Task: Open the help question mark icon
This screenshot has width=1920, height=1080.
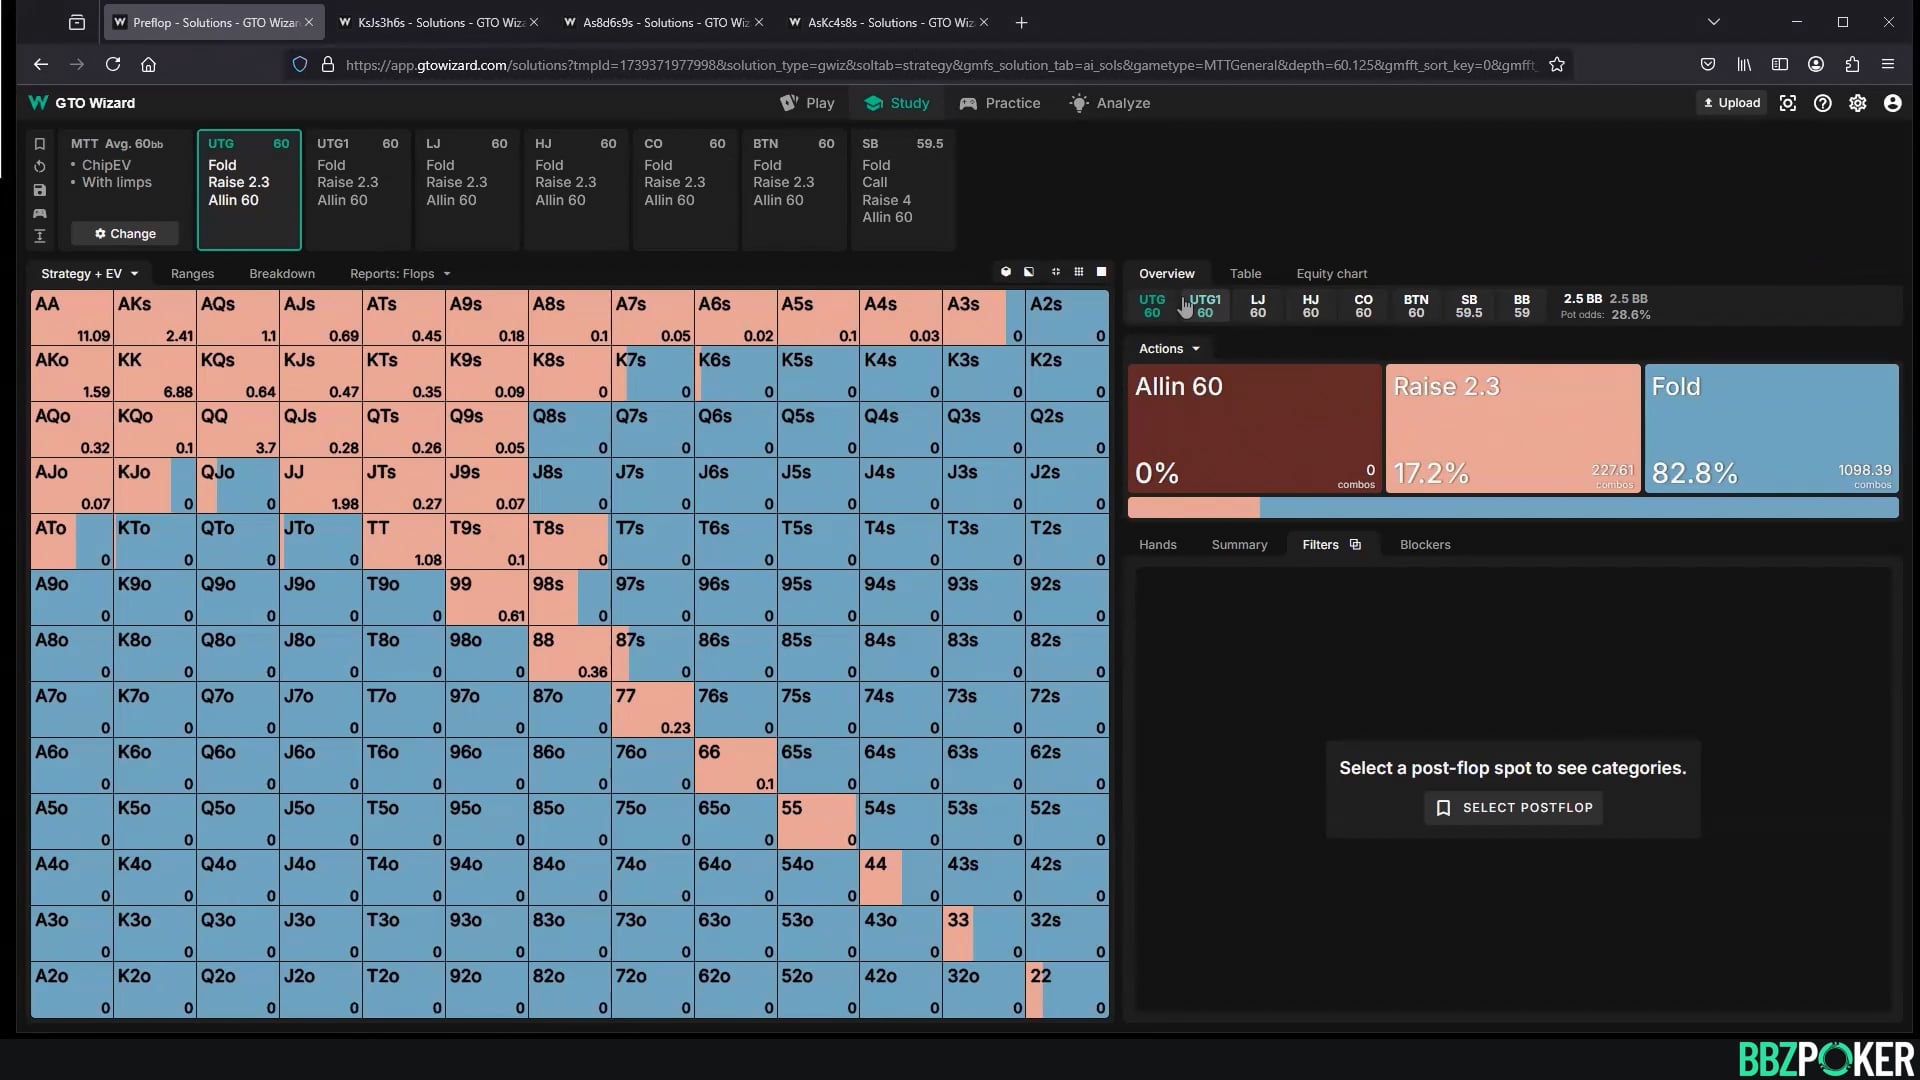Action: pyautogui.click(x=1823, y=103)
